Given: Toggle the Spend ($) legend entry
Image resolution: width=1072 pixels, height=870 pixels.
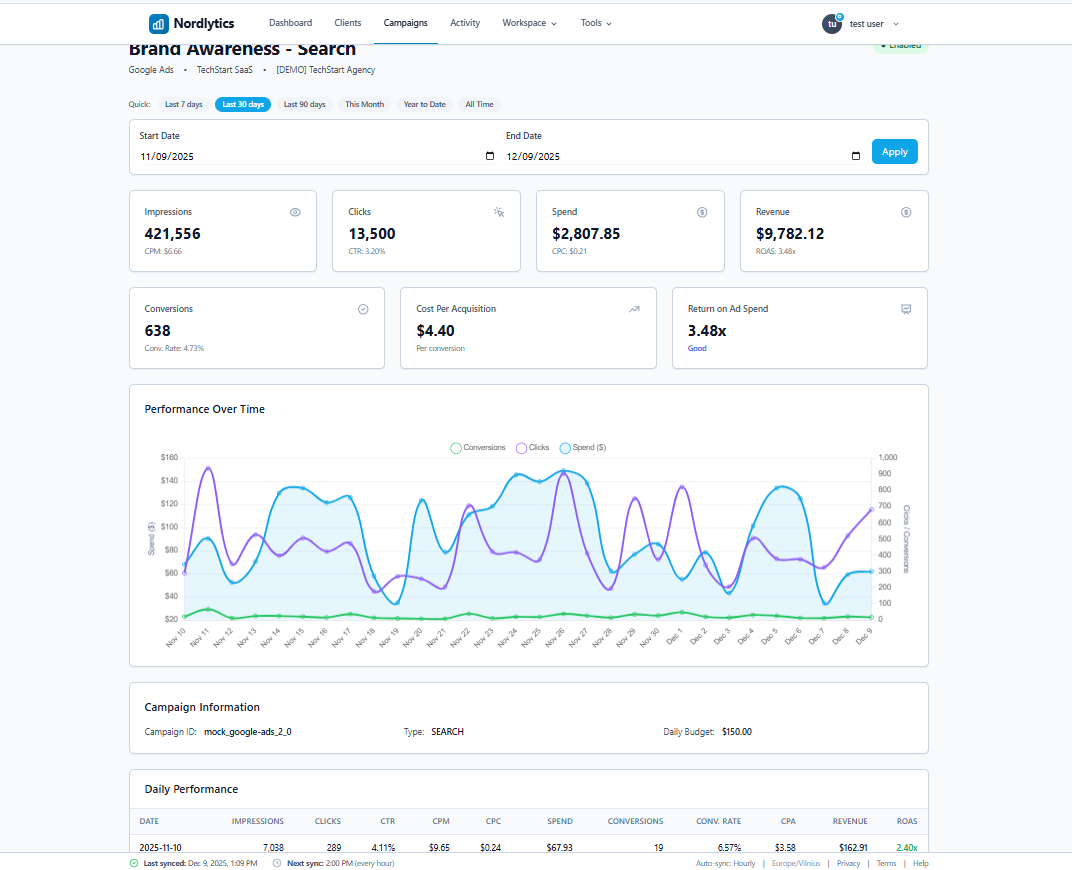Looking at the screenshot, I should tap(583, 447).
